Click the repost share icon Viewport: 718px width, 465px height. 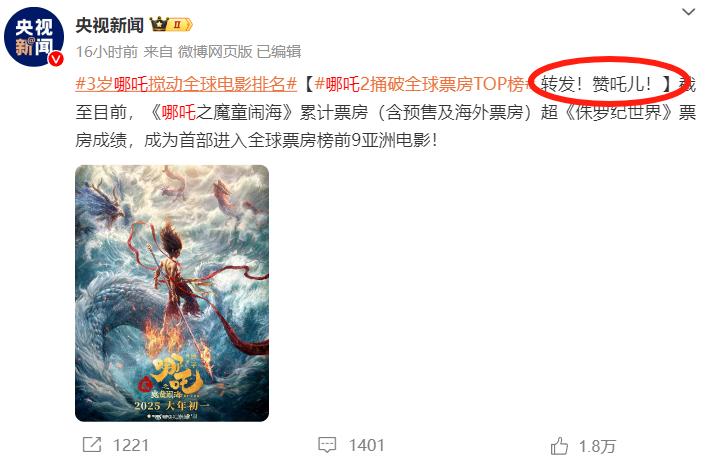coord(92,445)
